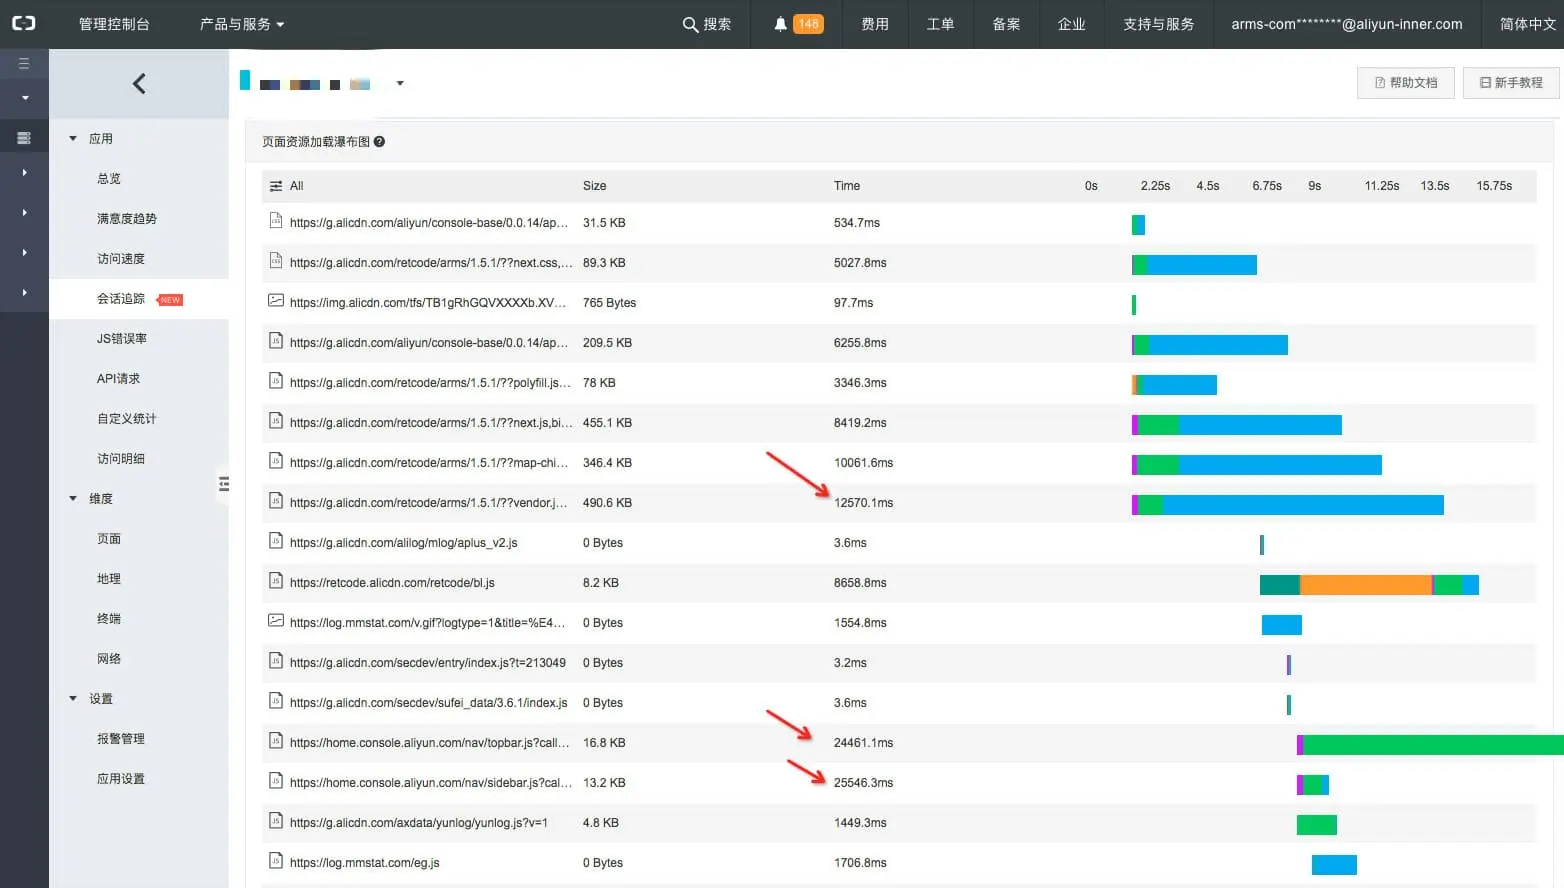Click file icon of next.css resource row
The image size is (1564, 888).
click(276, 261)
